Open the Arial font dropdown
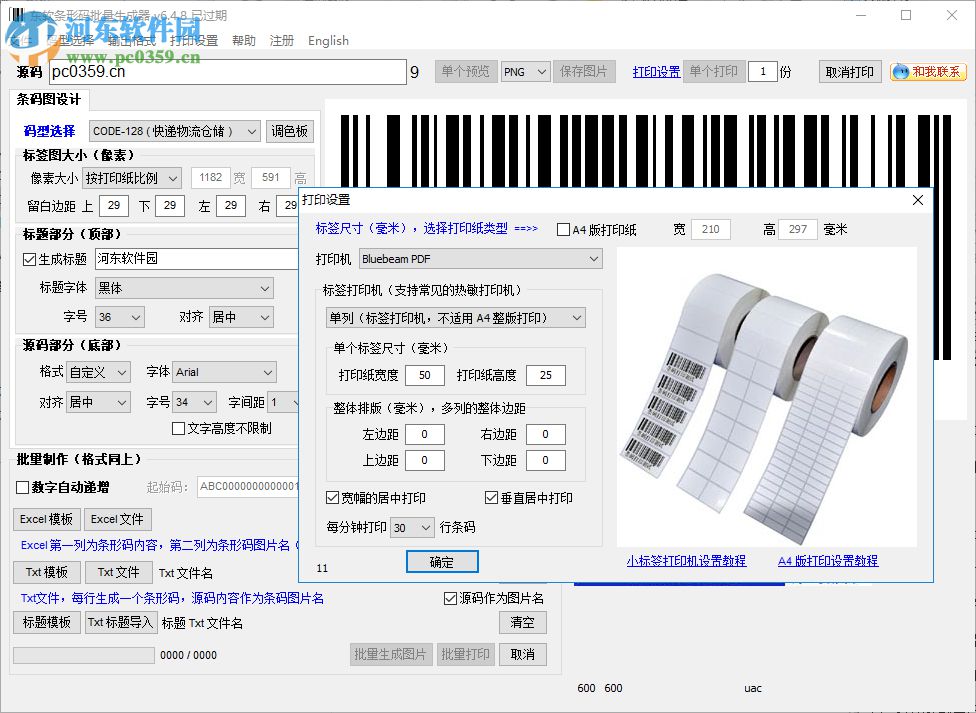The height and width of the screenshot is (713, 976). (224, 371)
